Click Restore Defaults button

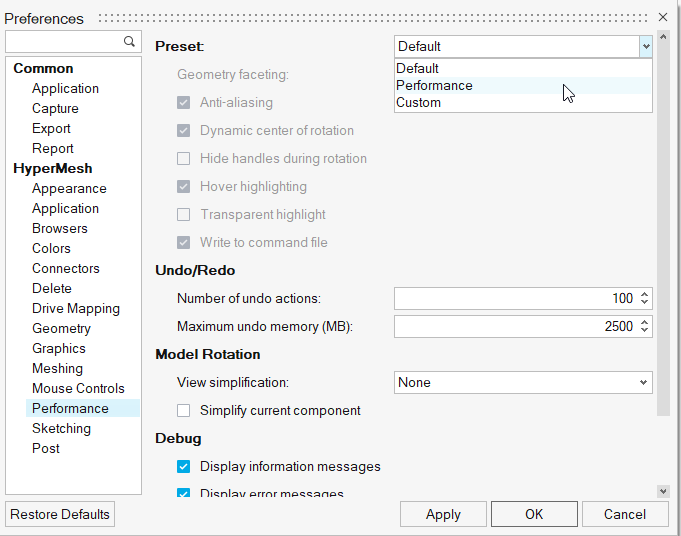tap(60, 514)
